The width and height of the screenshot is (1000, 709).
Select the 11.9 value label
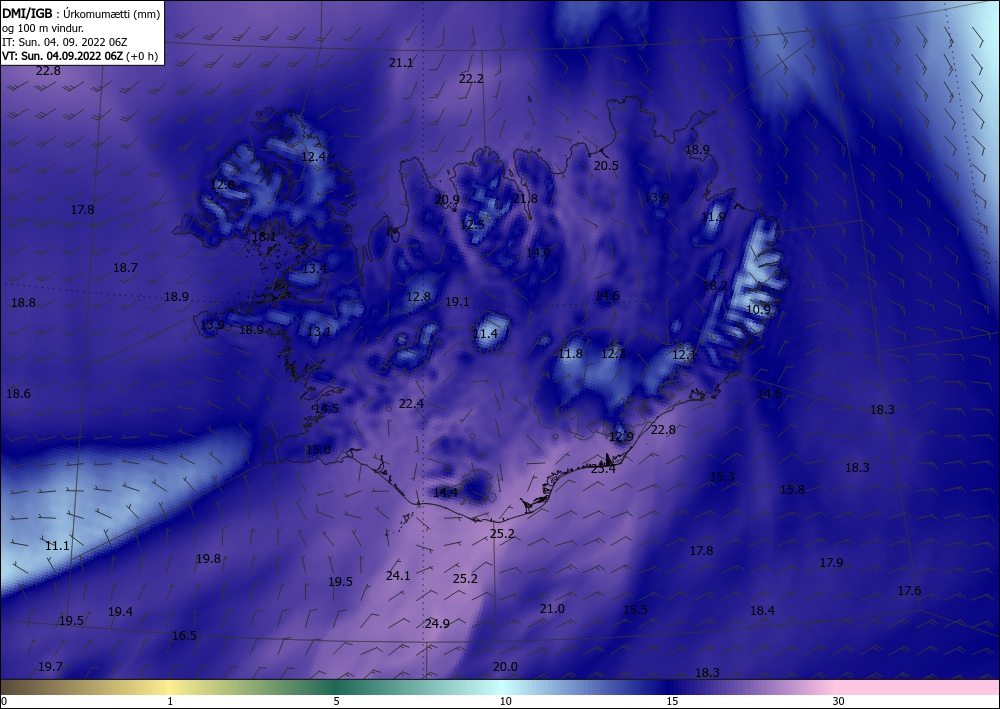[x=714, y=217]
